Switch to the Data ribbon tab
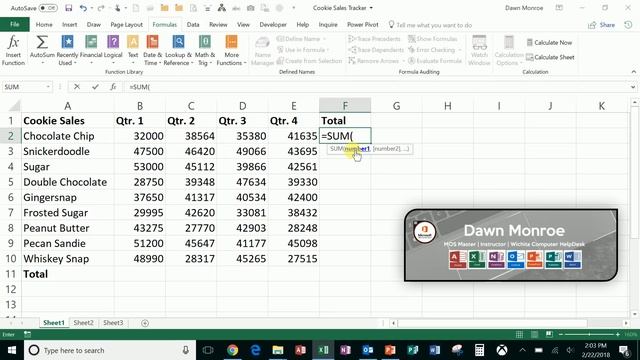The width and height of the screenshot is (640, 360). tap(193, 24)
